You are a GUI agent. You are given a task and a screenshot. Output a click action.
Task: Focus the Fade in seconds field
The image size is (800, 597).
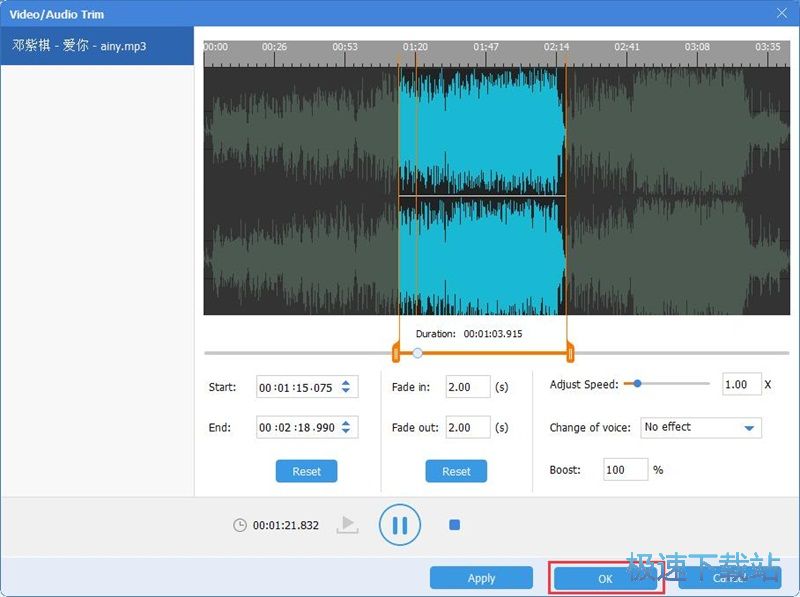(x=468, y=387)
